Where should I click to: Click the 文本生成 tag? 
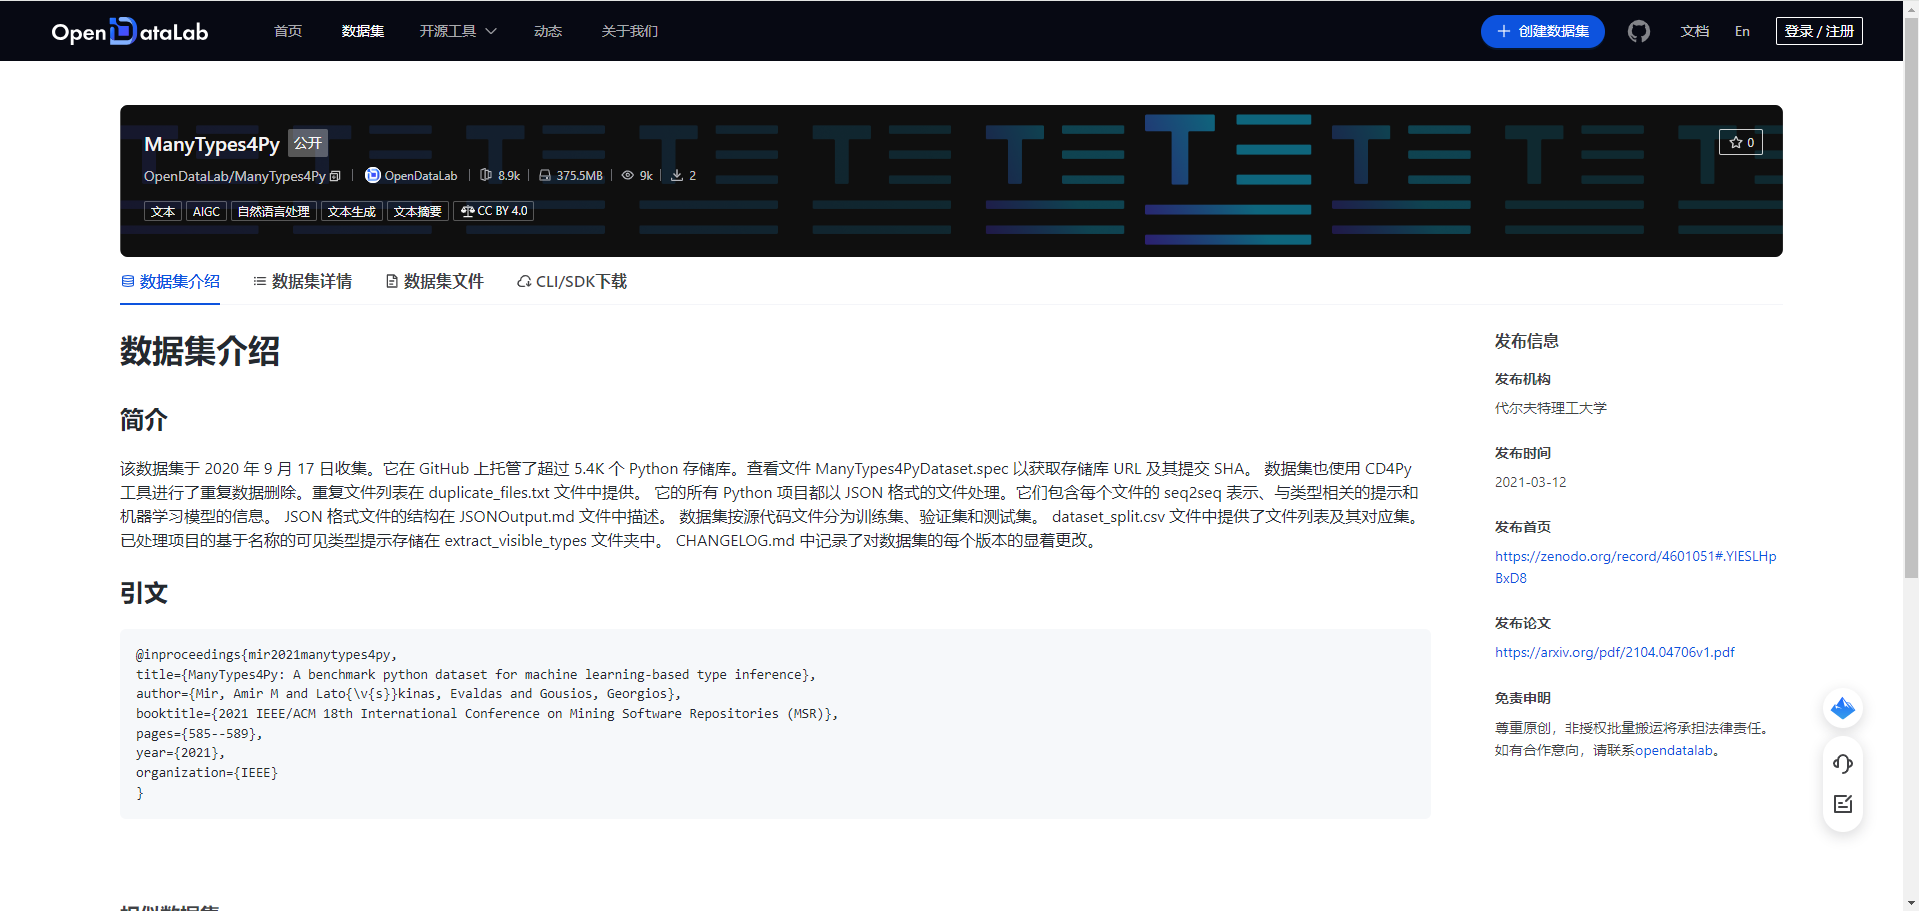352,211
